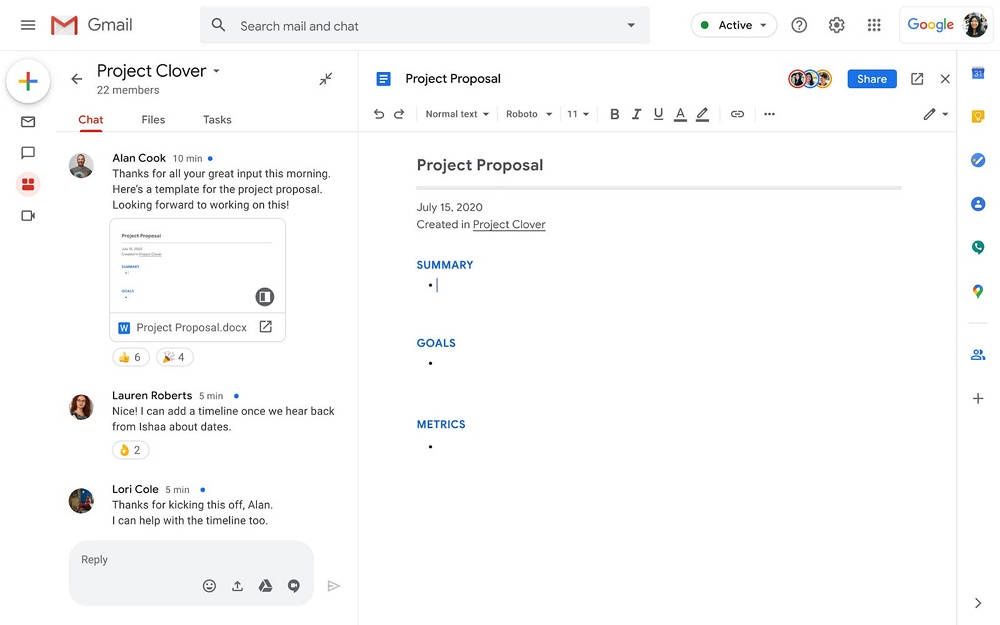Viewport: 1000px width, 625px height.
Task: Open the Google apps grid
Action: (x=874, y=25)
